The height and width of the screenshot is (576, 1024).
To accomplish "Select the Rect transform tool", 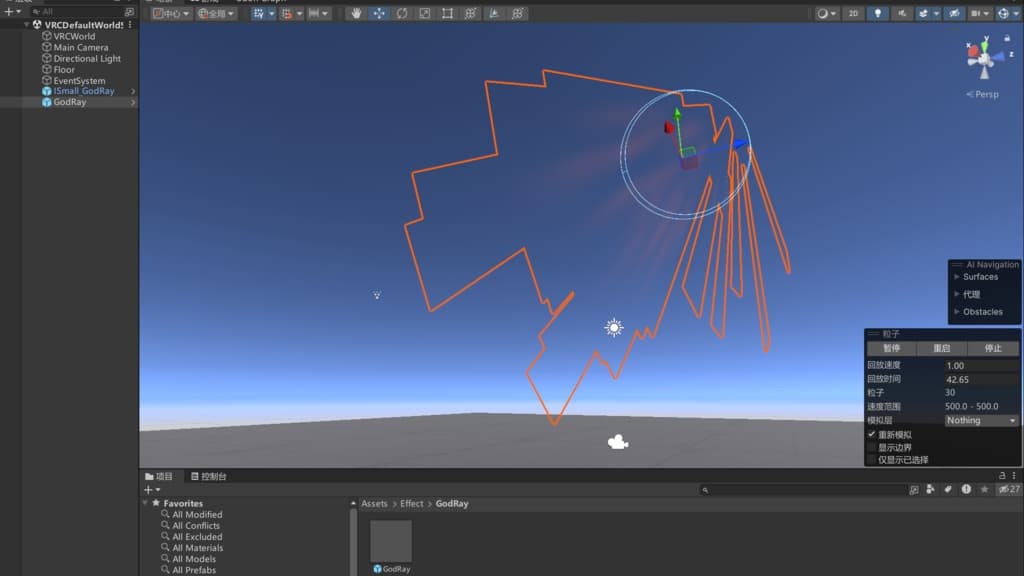I will (447, 14).
